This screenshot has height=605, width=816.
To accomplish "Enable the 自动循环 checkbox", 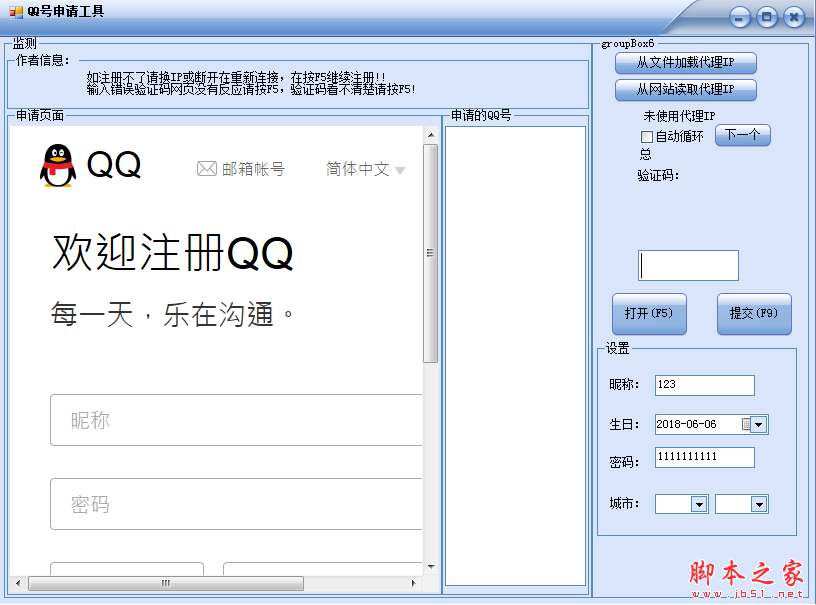I will [x=647, y=136].
